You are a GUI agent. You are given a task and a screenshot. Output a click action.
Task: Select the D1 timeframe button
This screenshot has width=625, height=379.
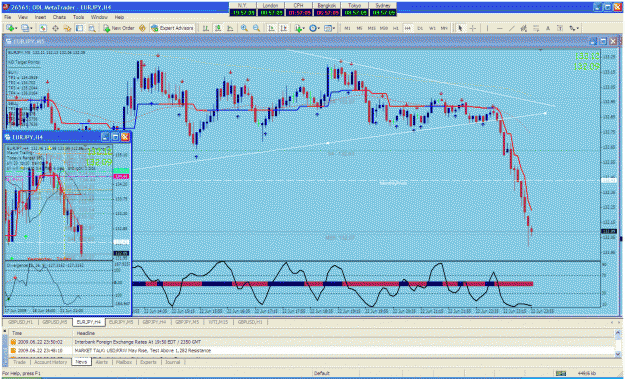tap(420, 28)
